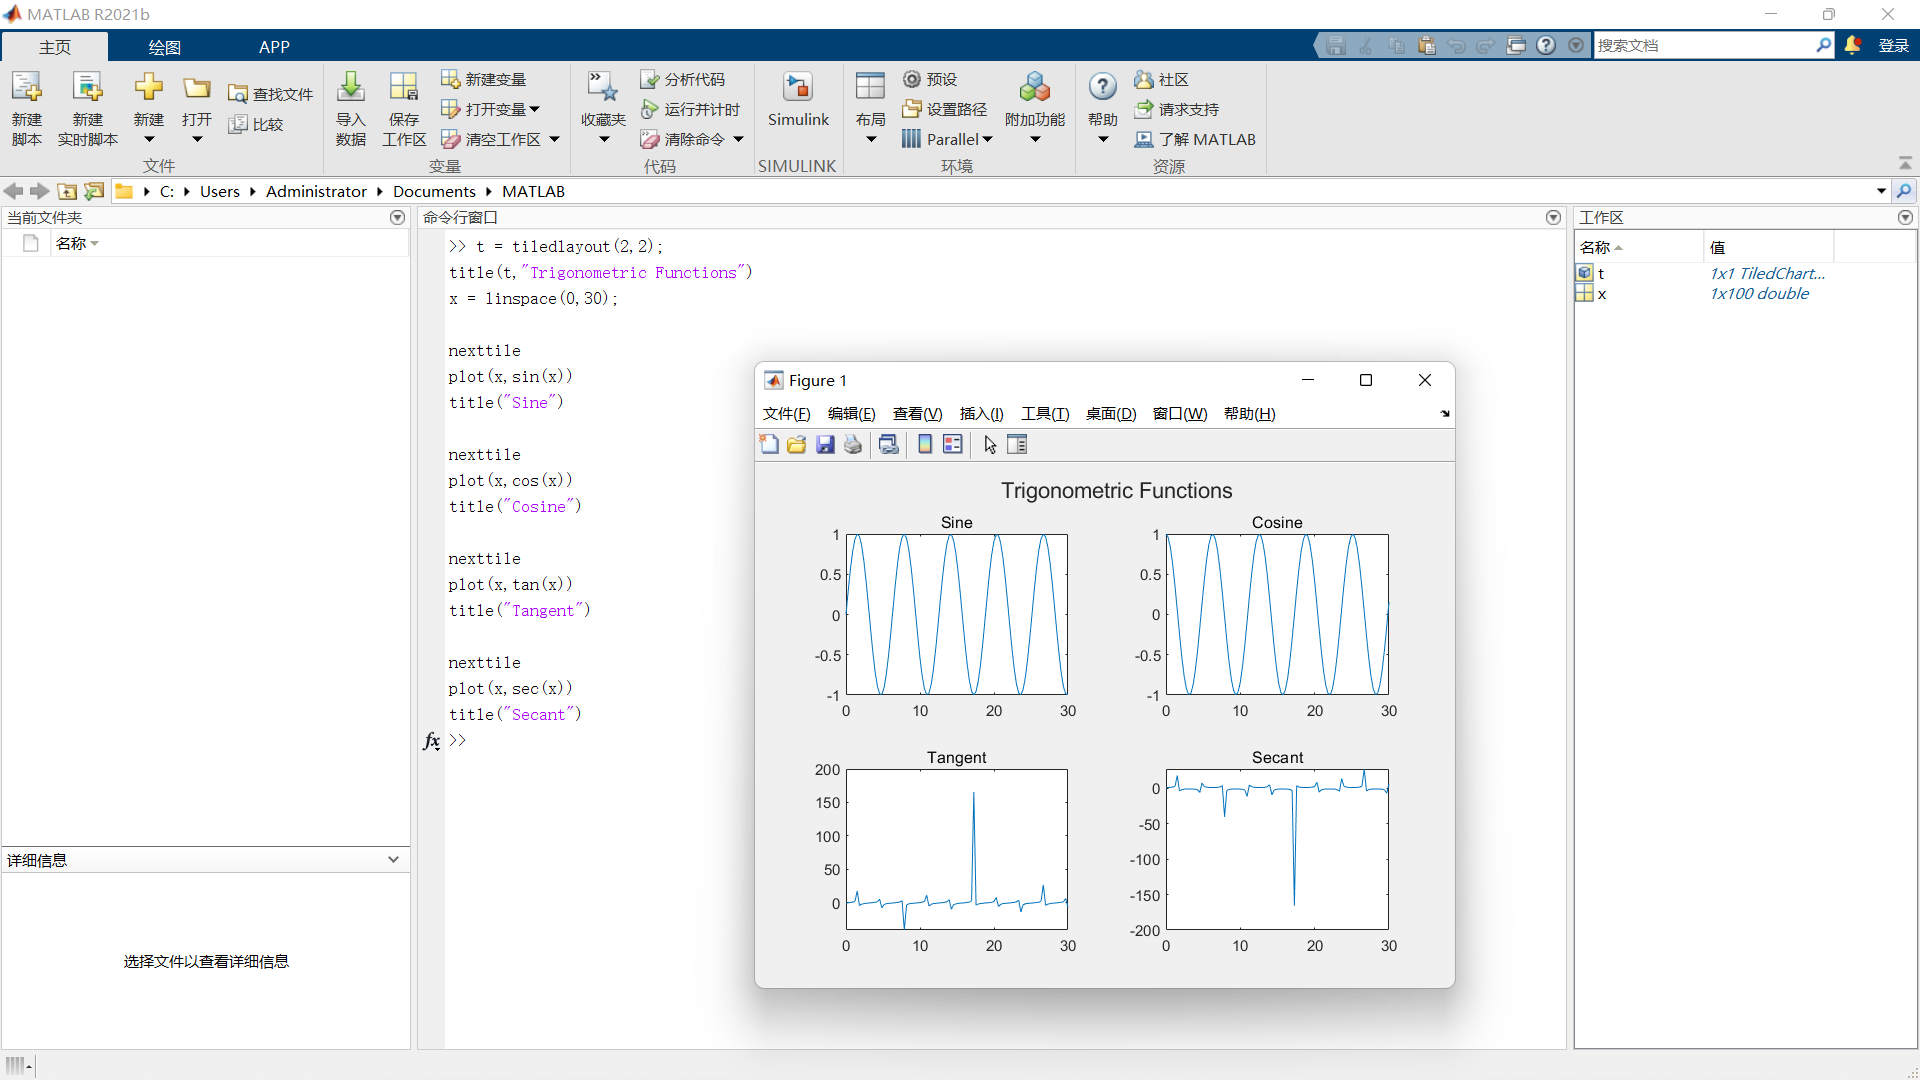Click the Import Data (导入数据) icon
1920x1080 pixels.
pyautogui.click(x=350, y=88)
